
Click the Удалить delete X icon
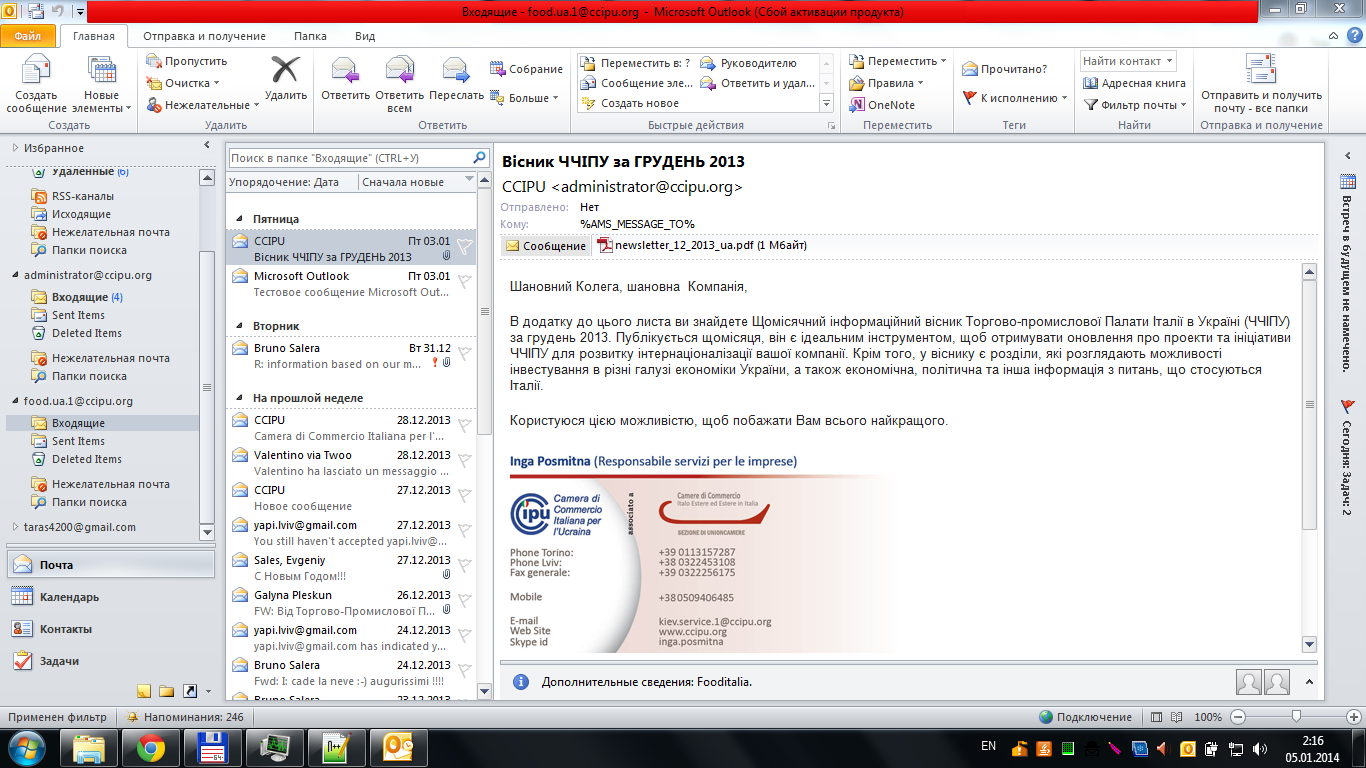[x=286, y=70]
